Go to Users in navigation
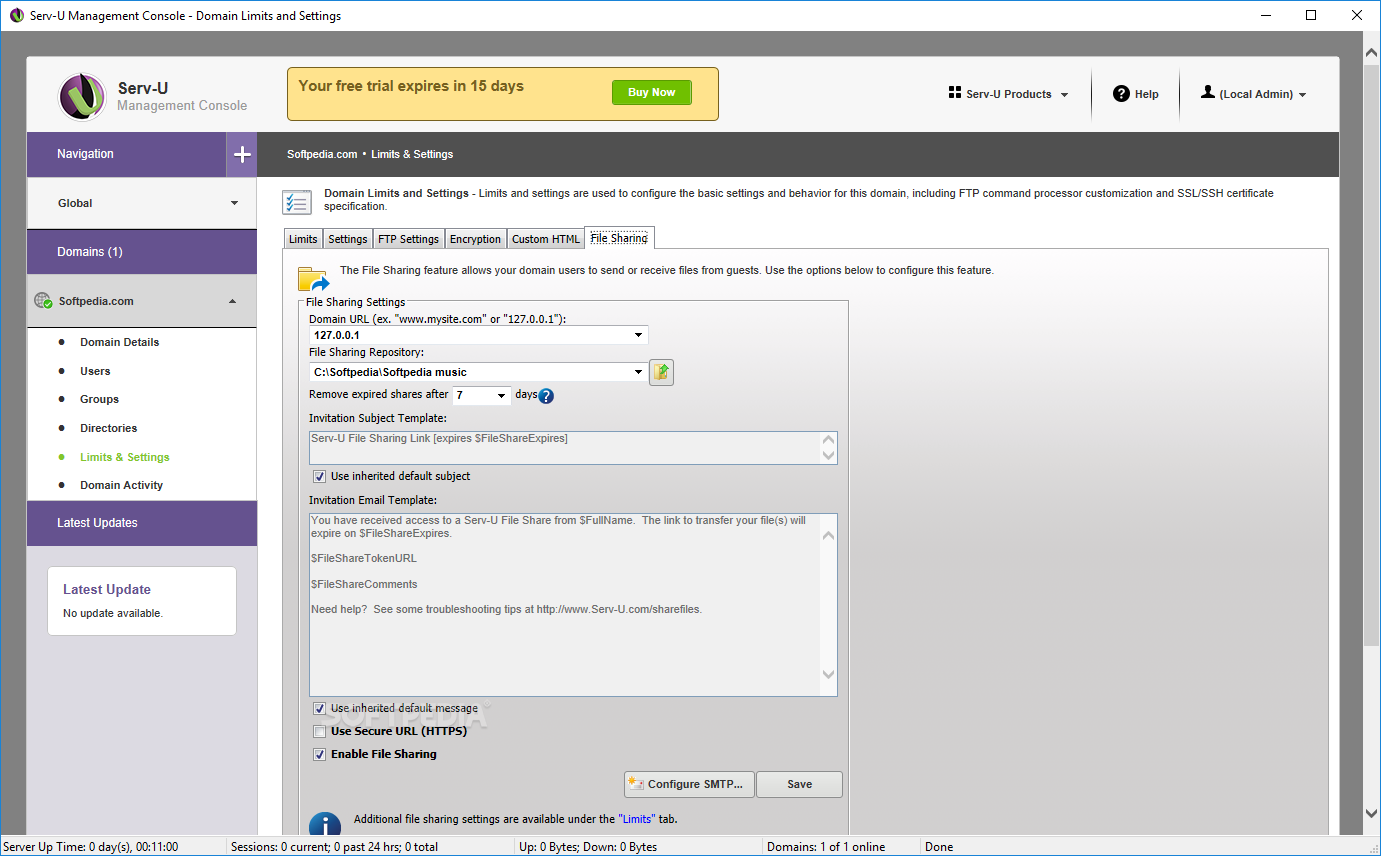The image size is (1381, 856). click(x=95, y=371)
